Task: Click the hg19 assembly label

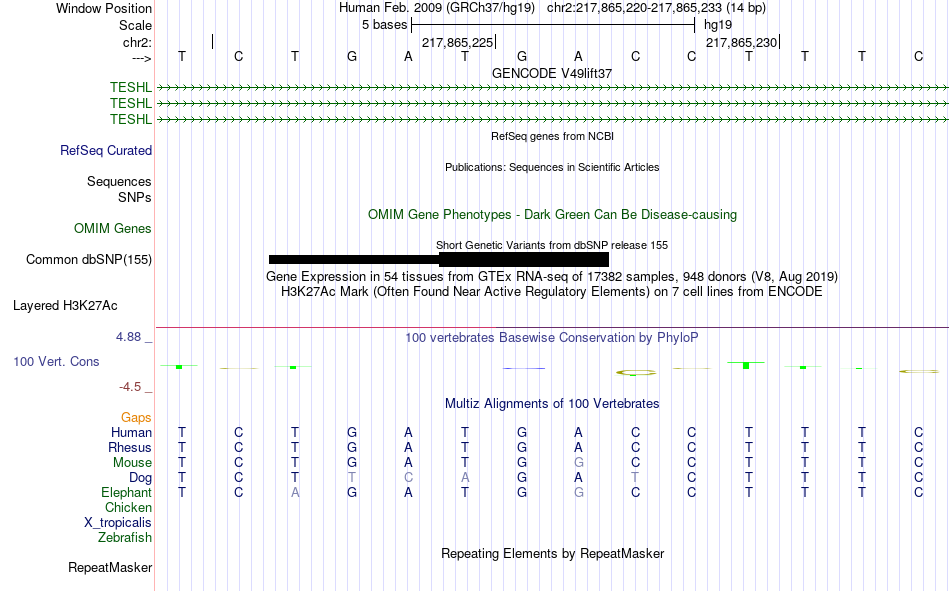Action: 718,25
